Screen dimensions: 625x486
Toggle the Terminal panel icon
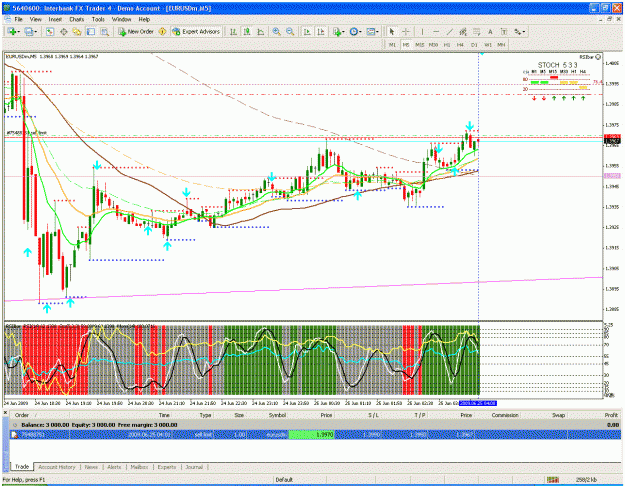pyautogui.click(x=91, y=31)
